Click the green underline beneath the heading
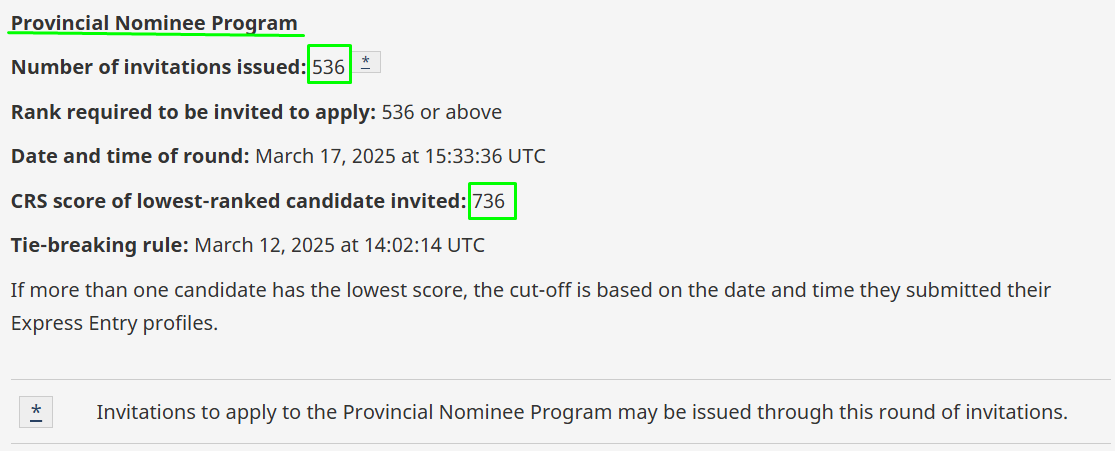Screen dimensions: 1115x451 (156, 33)
